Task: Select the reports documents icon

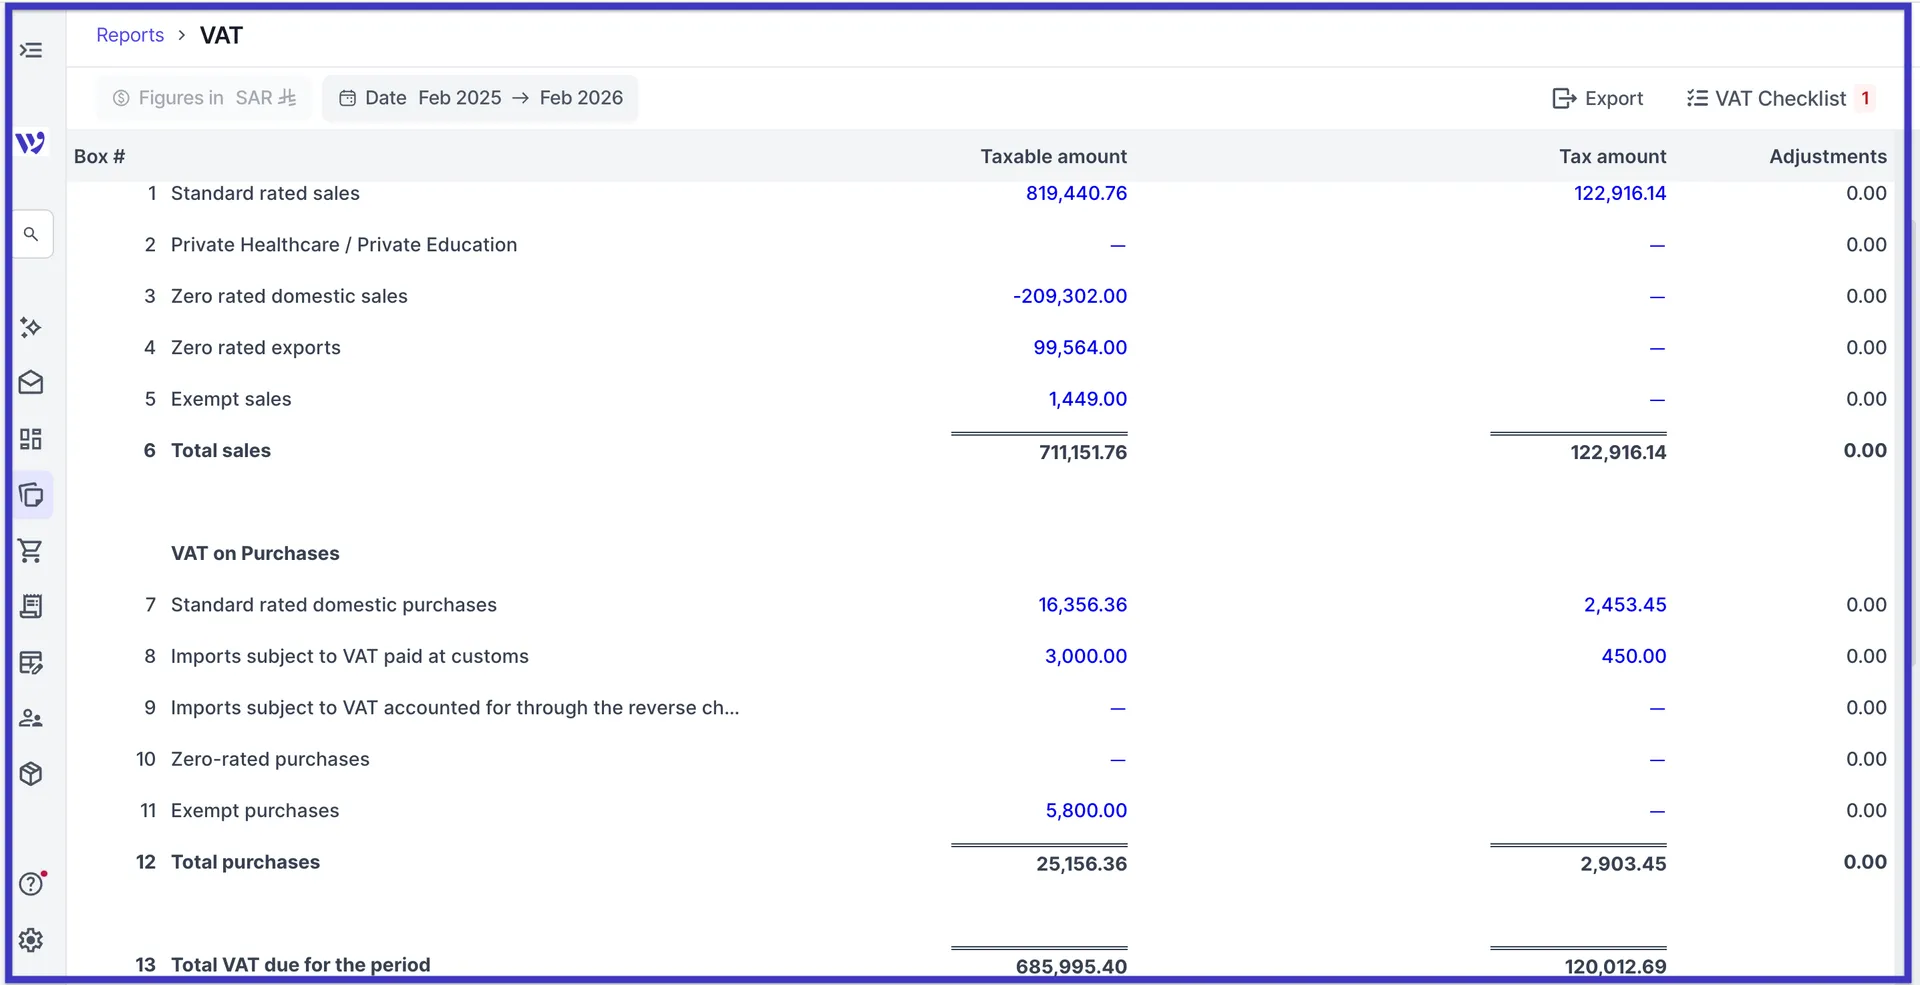Action: (31, 495)
